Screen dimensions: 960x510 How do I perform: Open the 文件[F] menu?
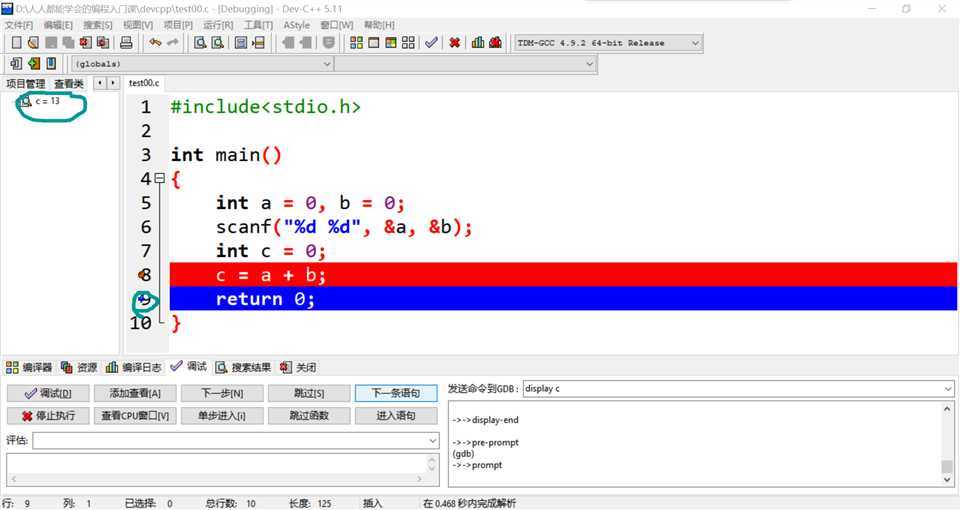tap(19, 25)
